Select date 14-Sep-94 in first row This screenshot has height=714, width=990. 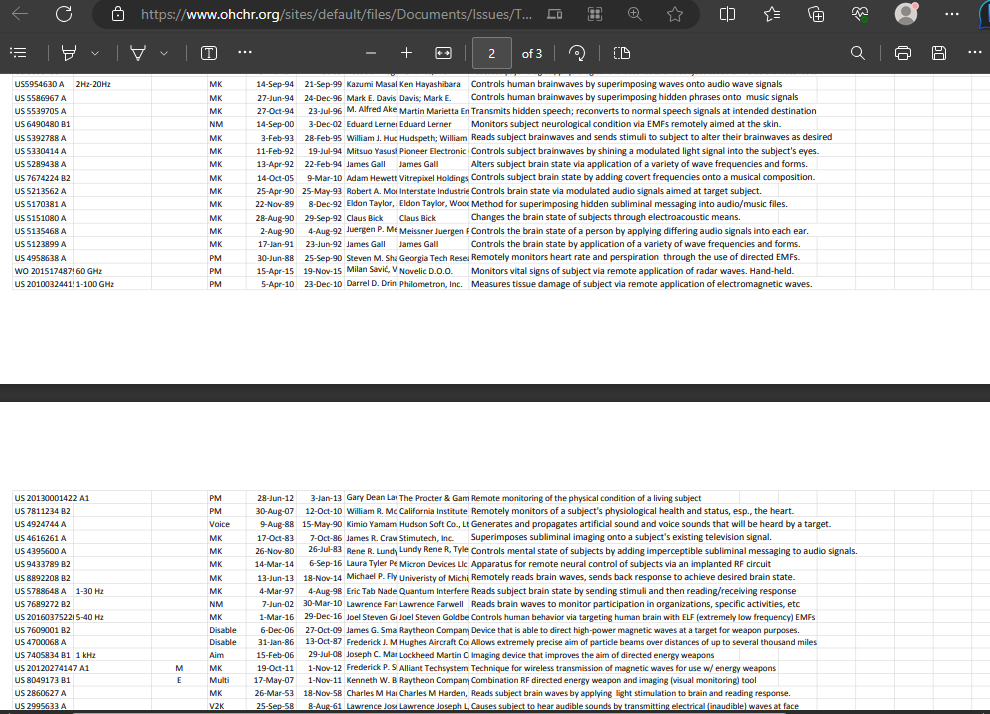pyautogui.click(x=275, y=84)
